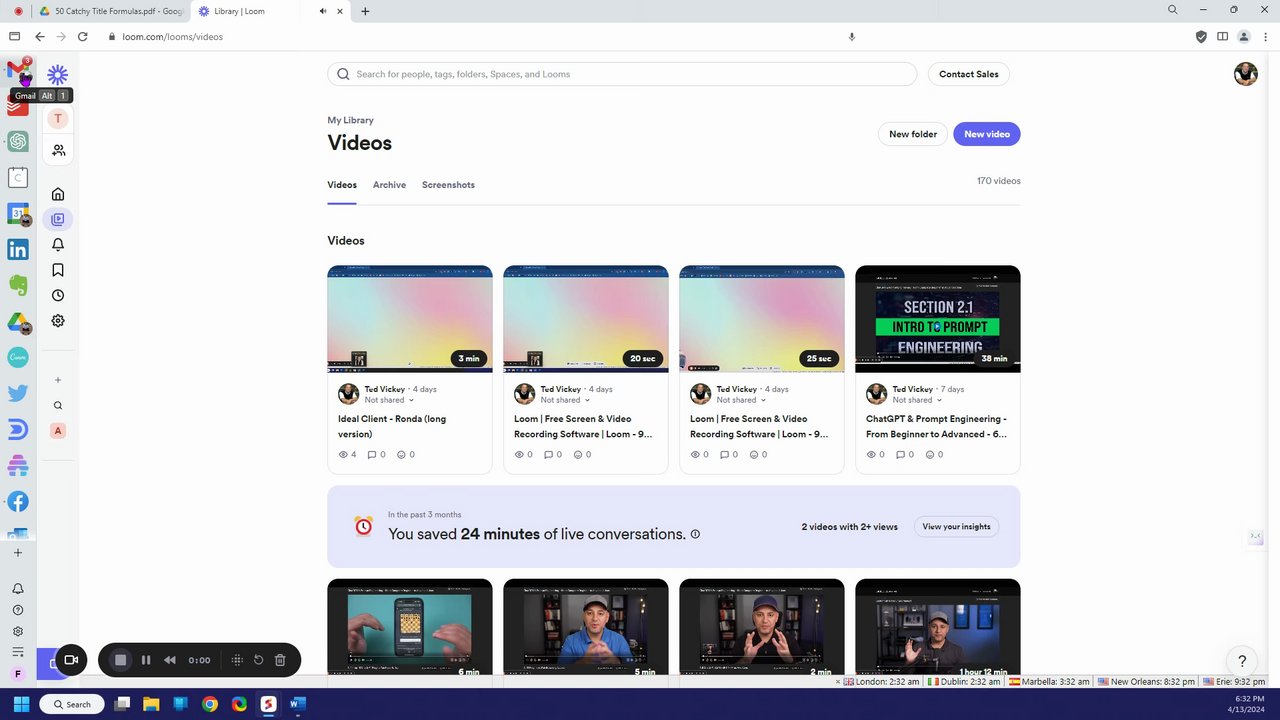Expand Not shared on Ideal Client card

pyautogui.click(x=389, y=400)
